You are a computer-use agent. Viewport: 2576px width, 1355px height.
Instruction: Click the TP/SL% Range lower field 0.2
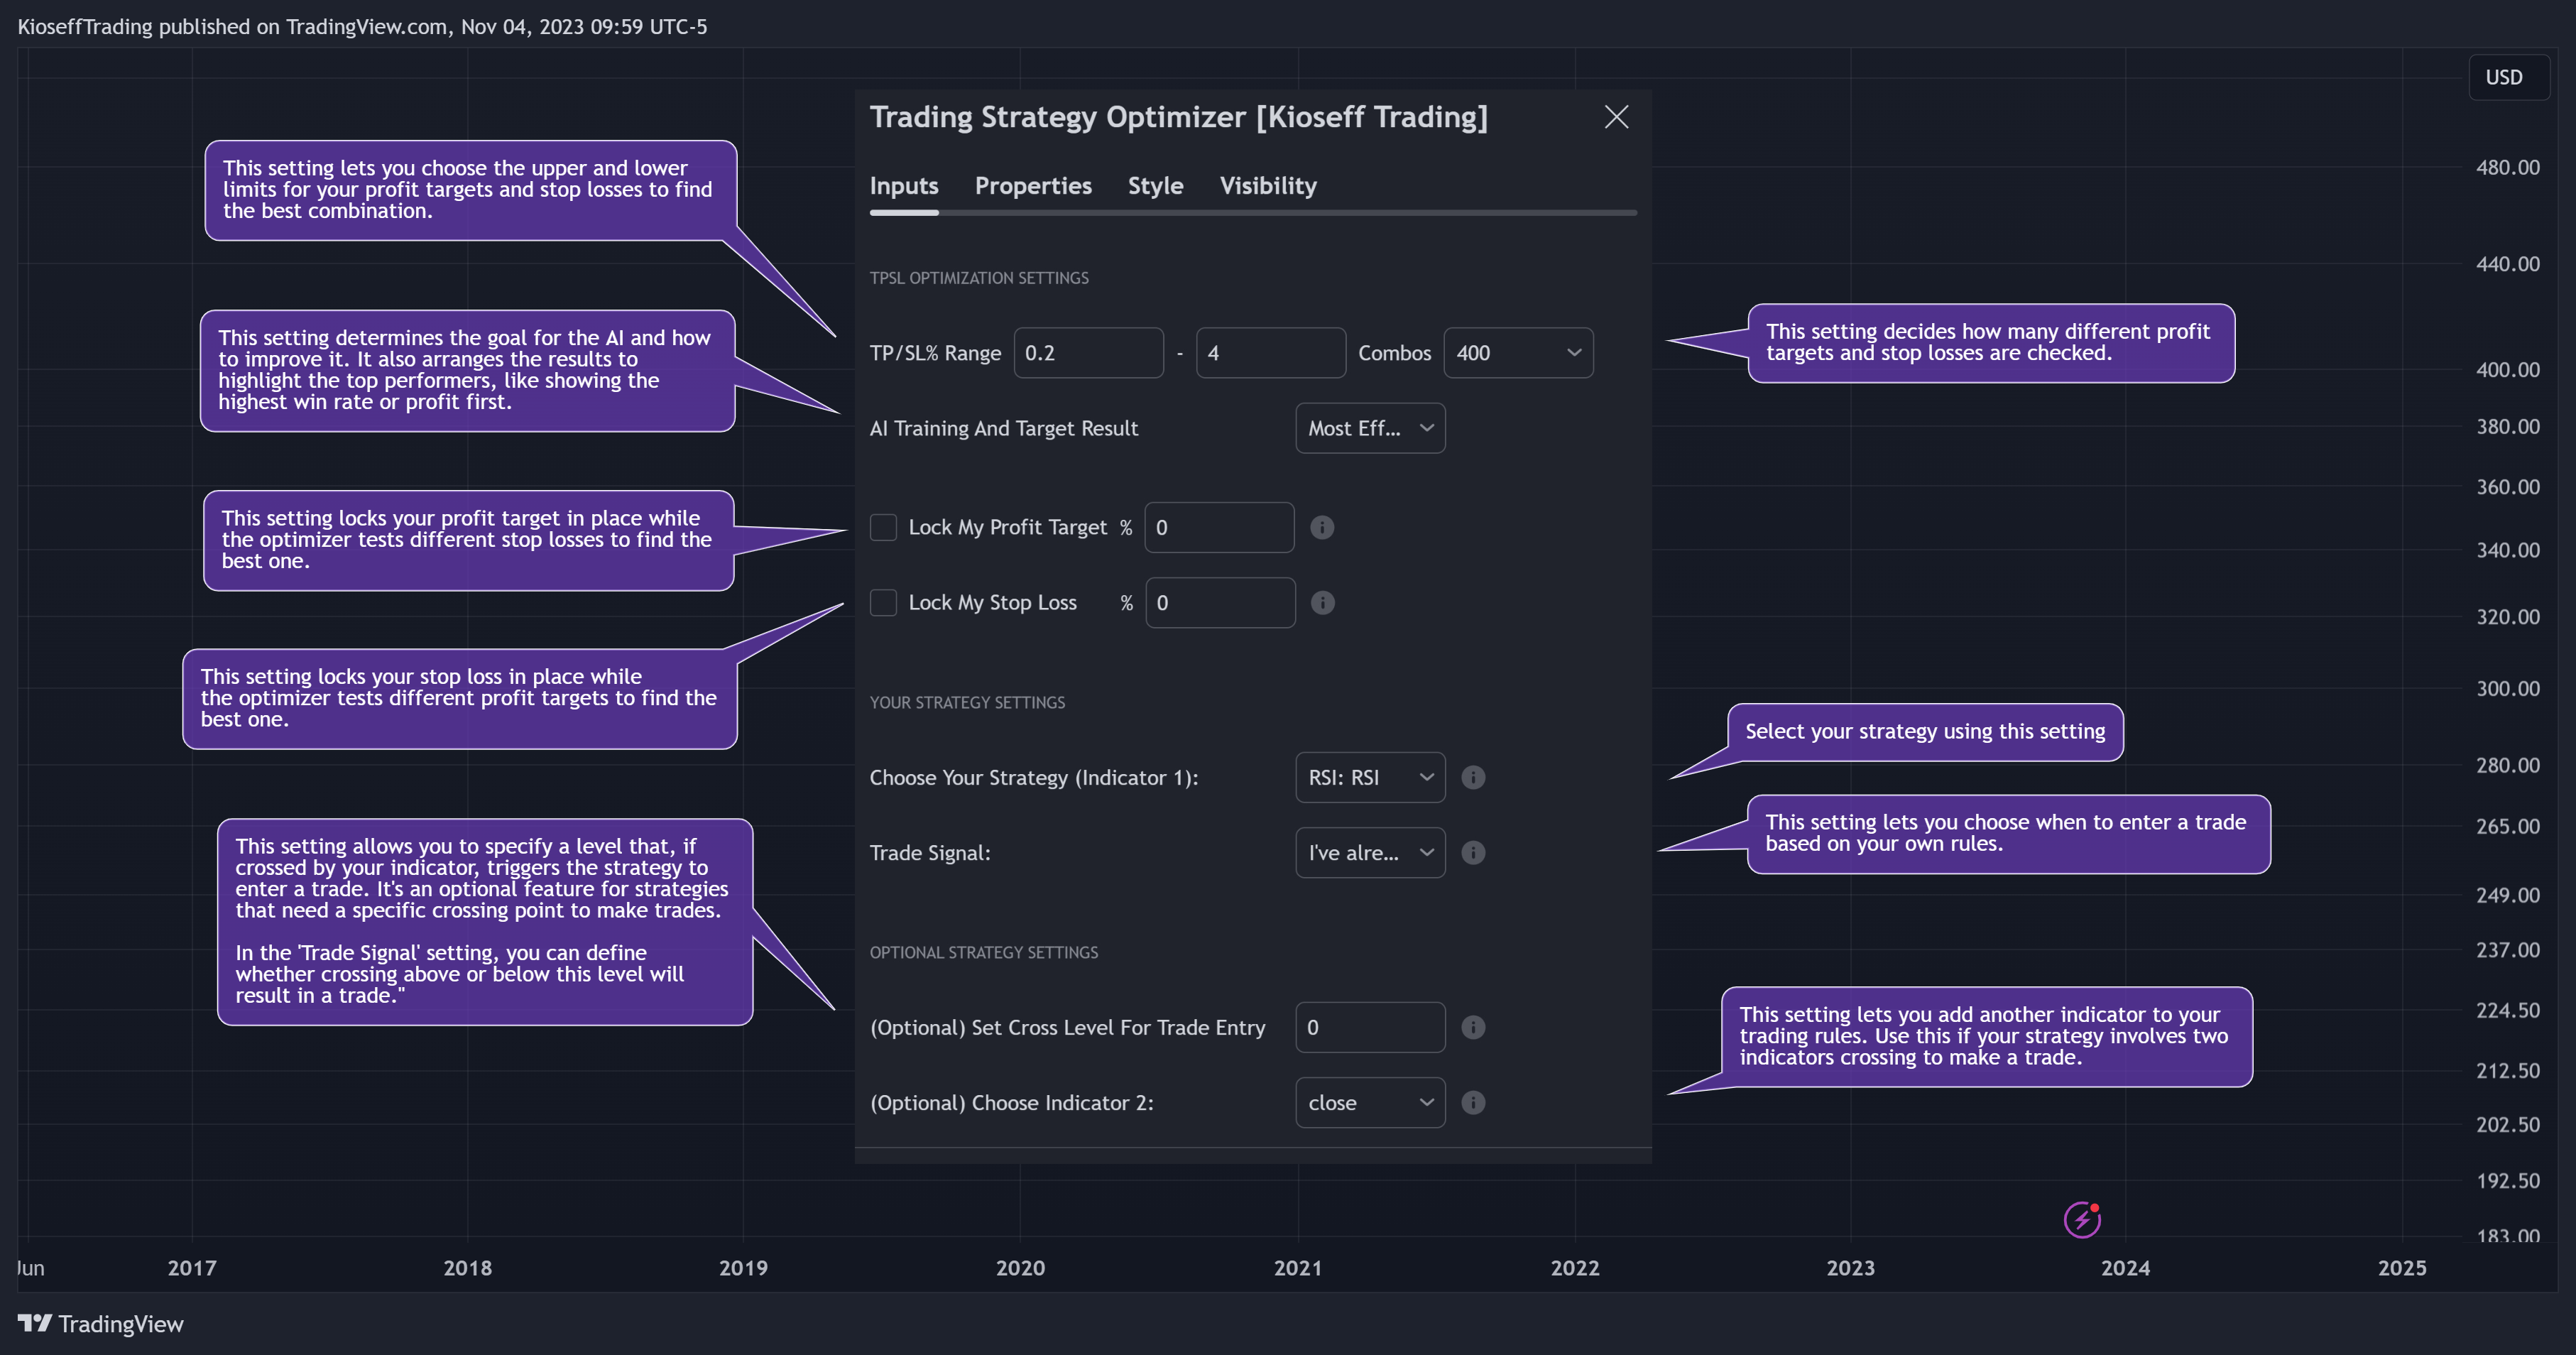click(1088, 352)
